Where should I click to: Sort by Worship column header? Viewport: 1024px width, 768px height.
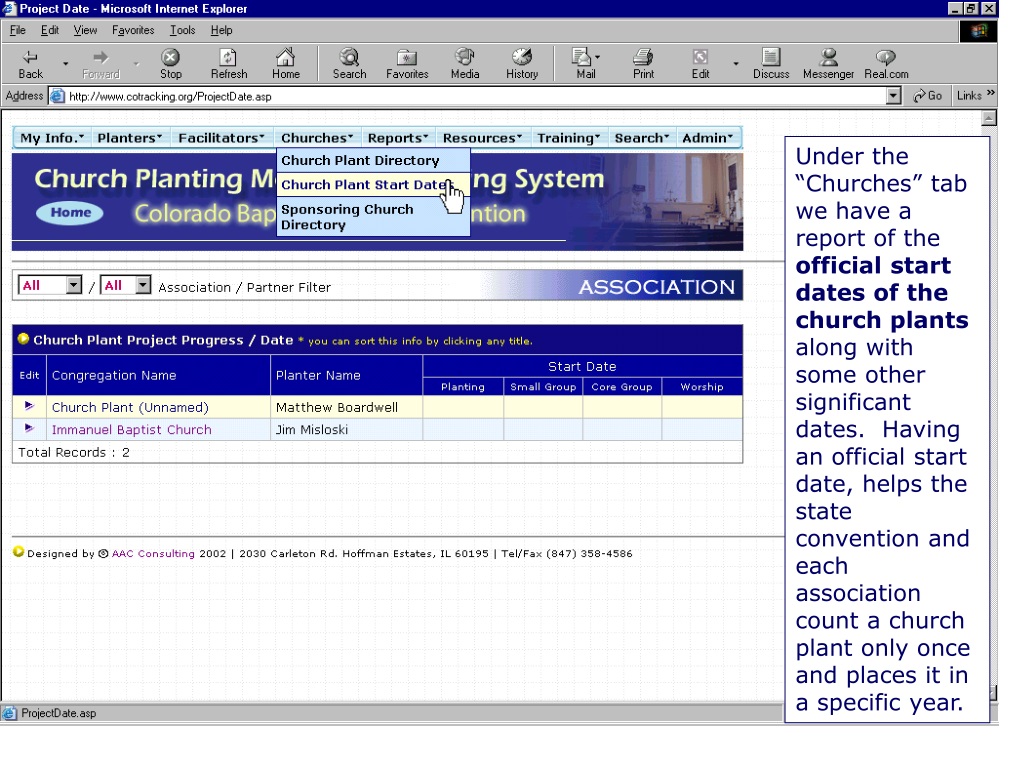tap(701, 387)
